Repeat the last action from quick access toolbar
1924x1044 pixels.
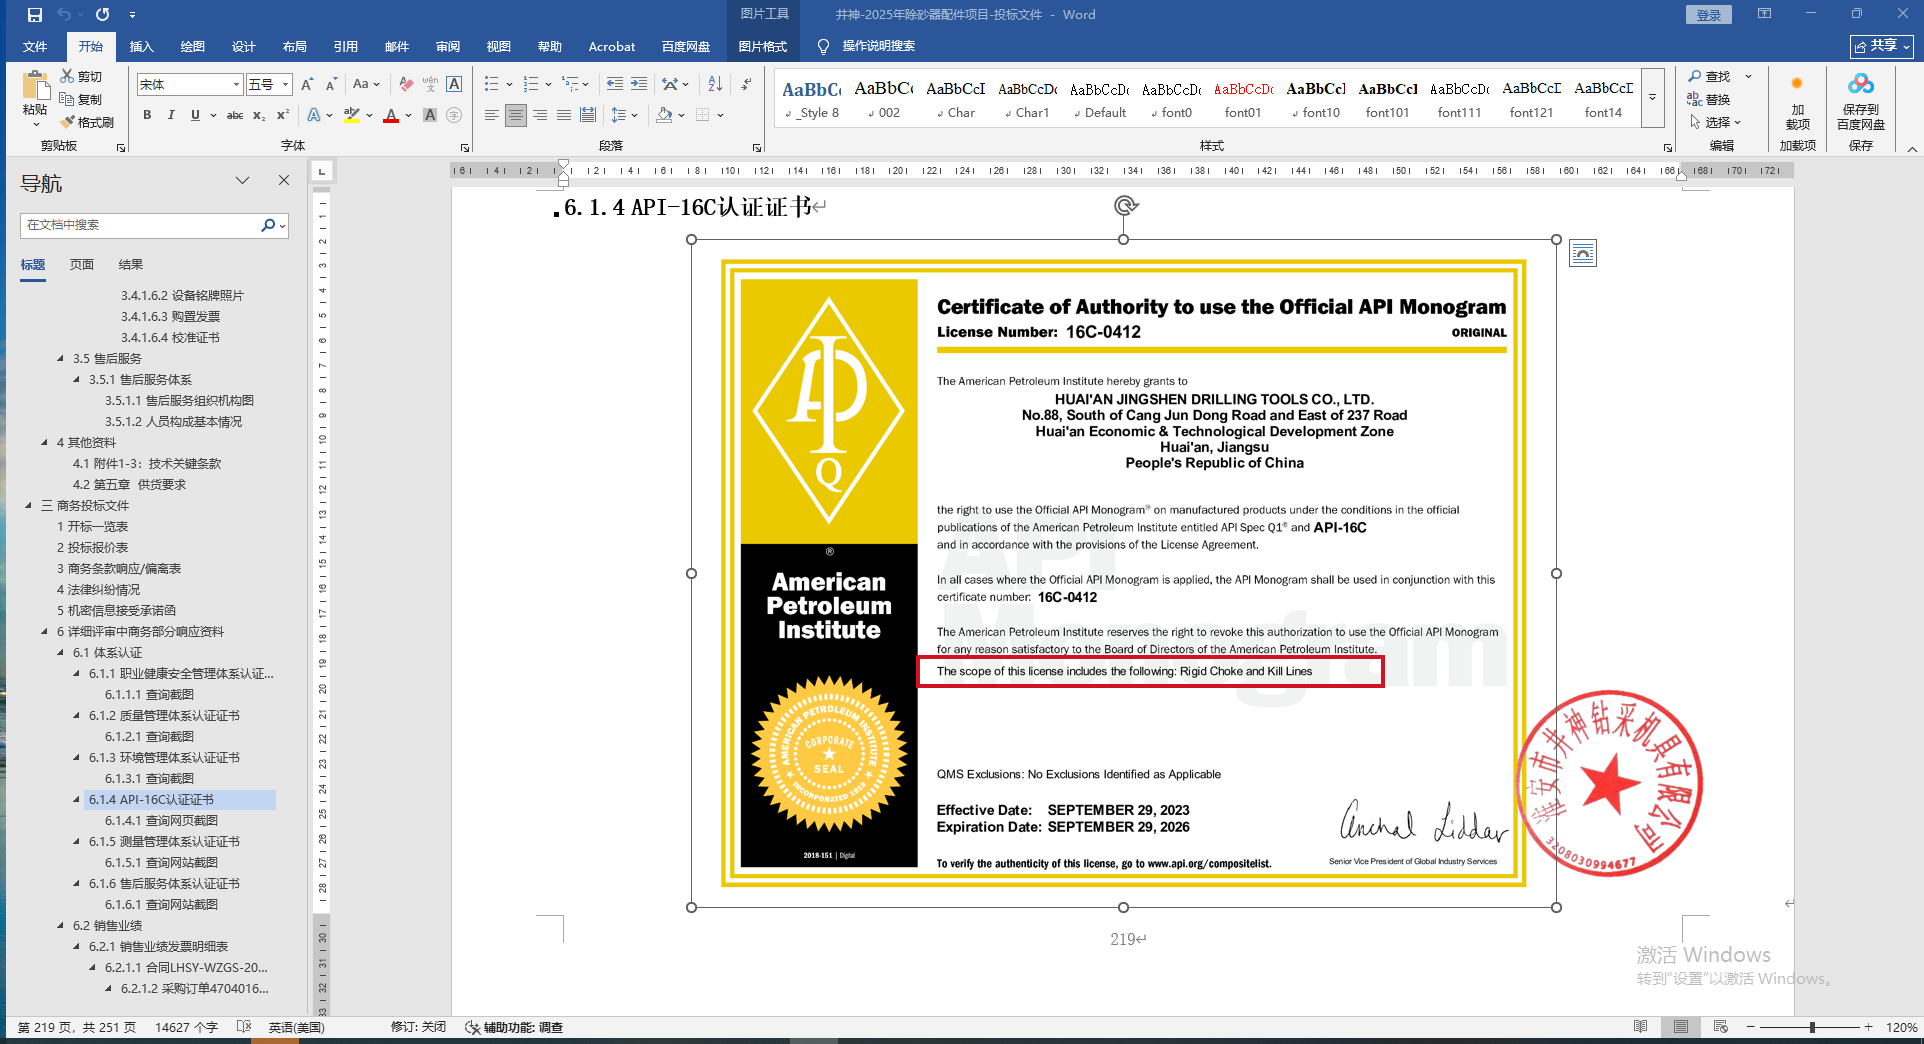[102, 15]
